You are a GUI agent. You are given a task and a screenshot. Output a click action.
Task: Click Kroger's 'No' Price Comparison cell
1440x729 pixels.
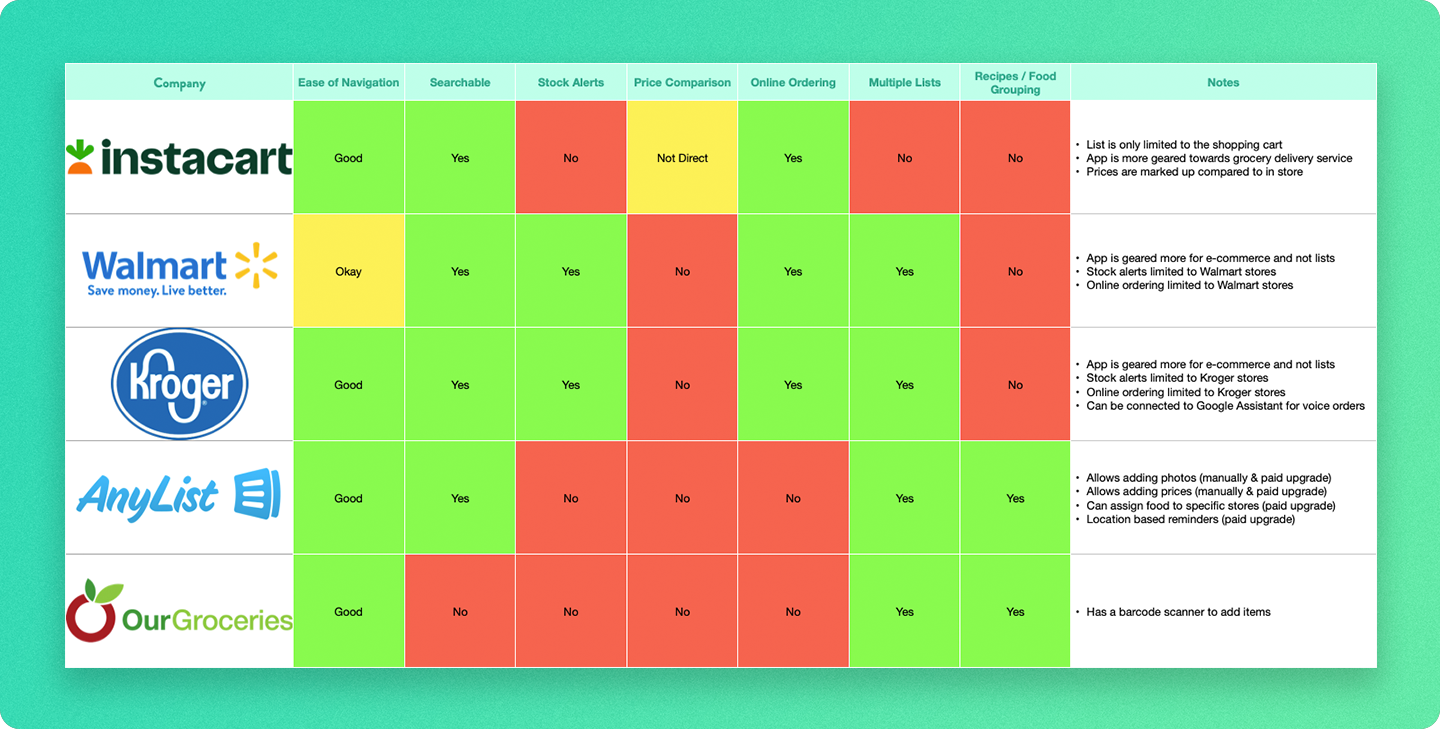(x=683, y=385)
